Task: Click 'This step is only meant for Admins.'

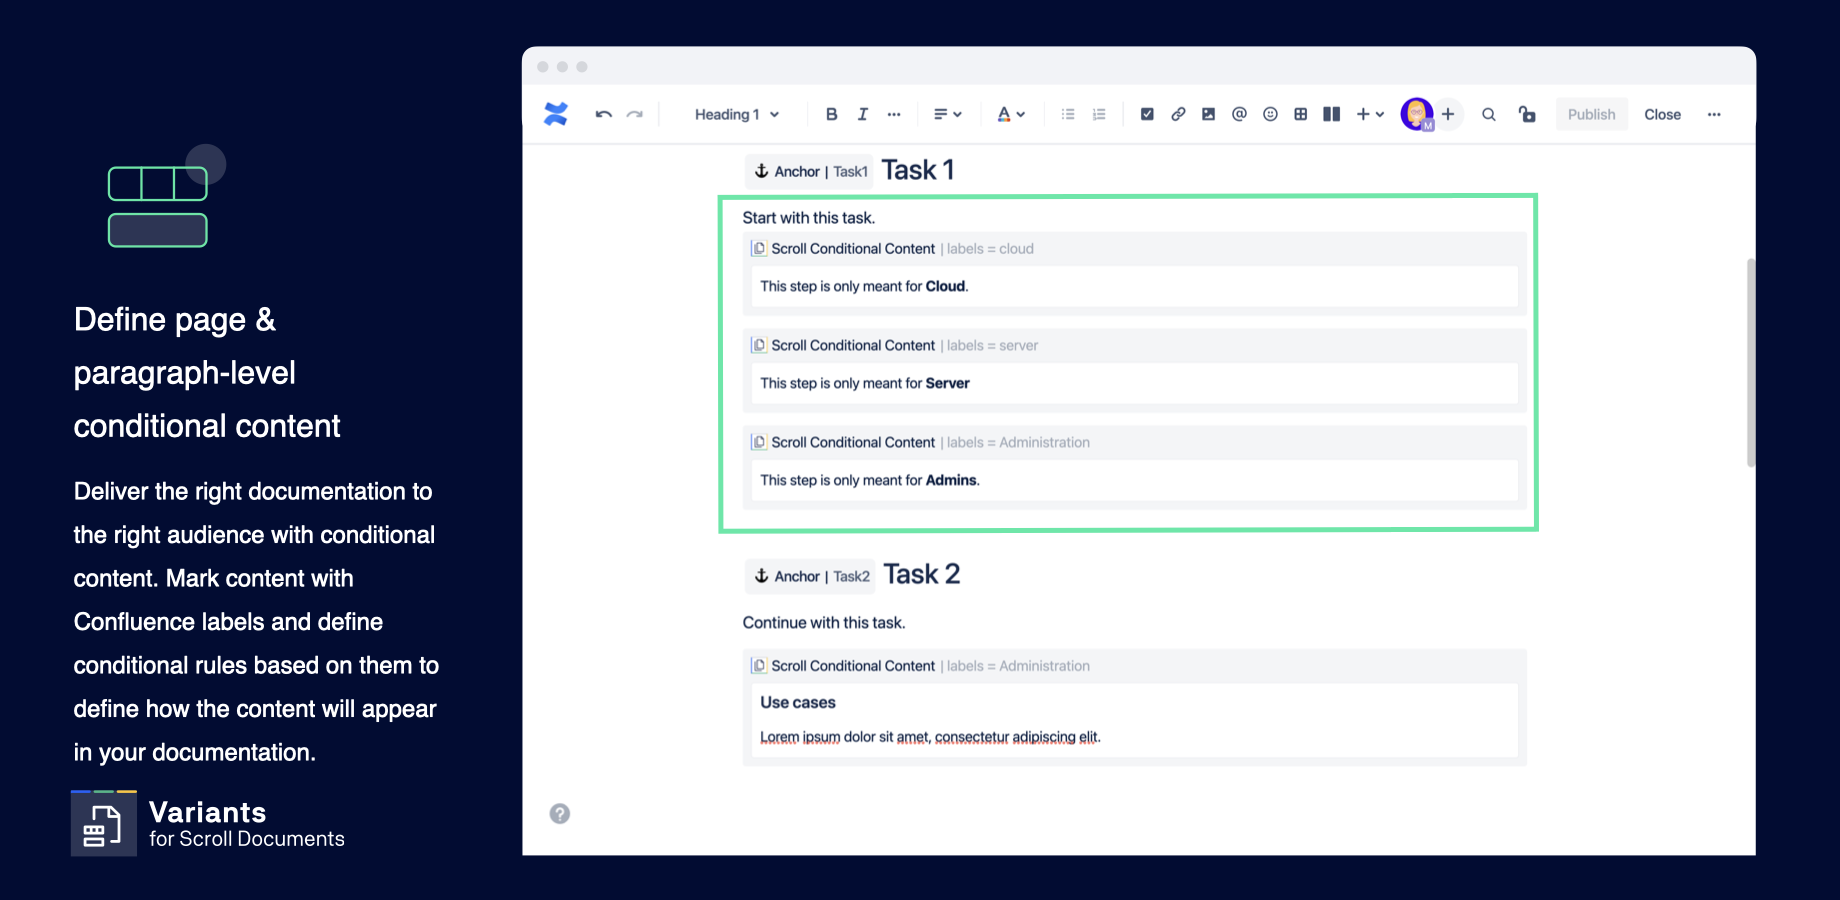Action: (x=870, y=480)
